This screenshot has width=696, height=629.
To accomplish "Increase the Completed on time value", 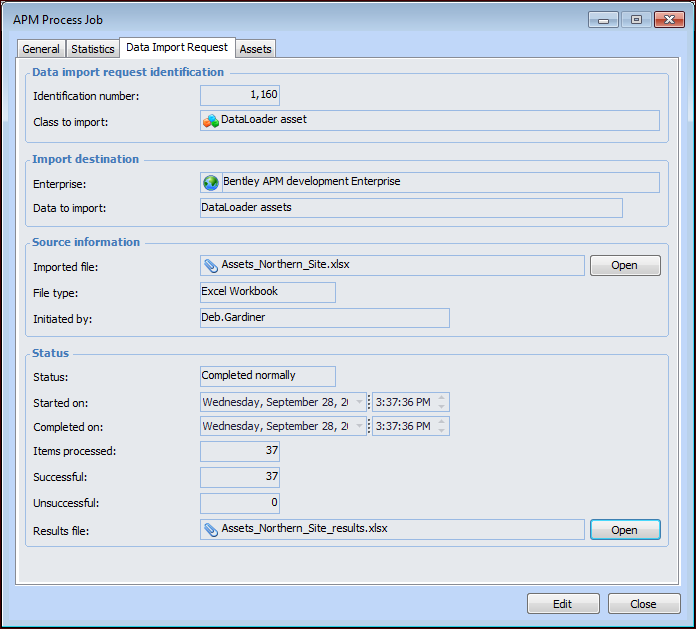I will pyautogui.click(x=441, y=422).
